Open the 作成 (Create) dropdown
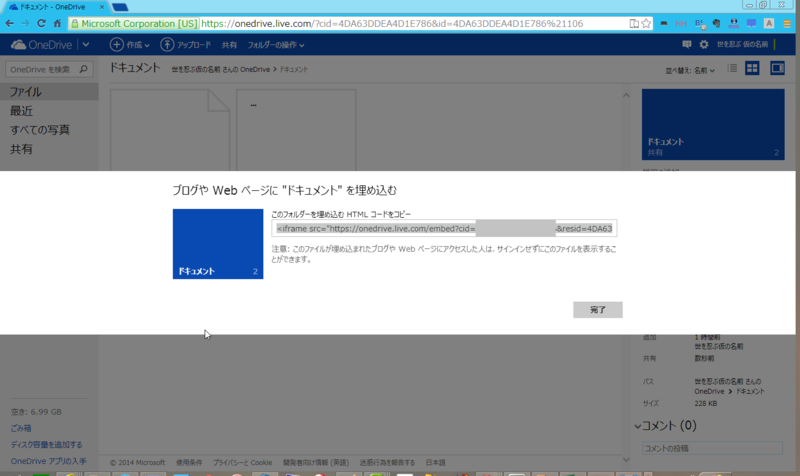 [x=130, y=45]
